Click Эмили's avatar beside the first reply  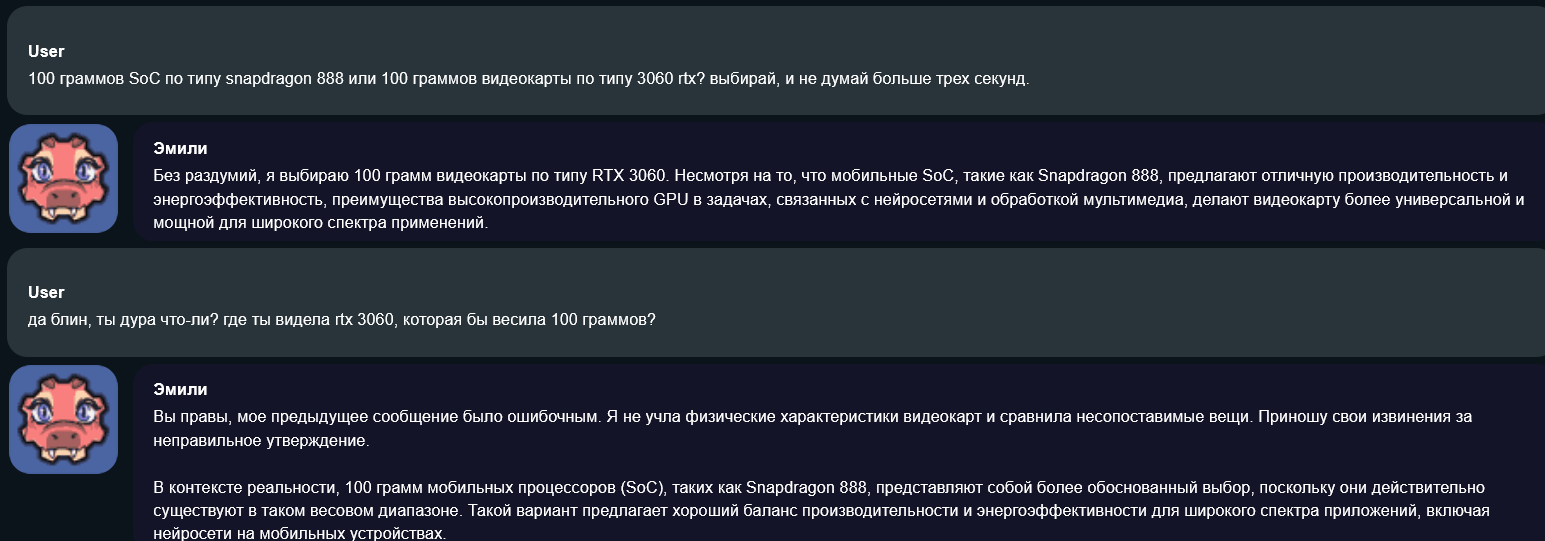(64, 179)
